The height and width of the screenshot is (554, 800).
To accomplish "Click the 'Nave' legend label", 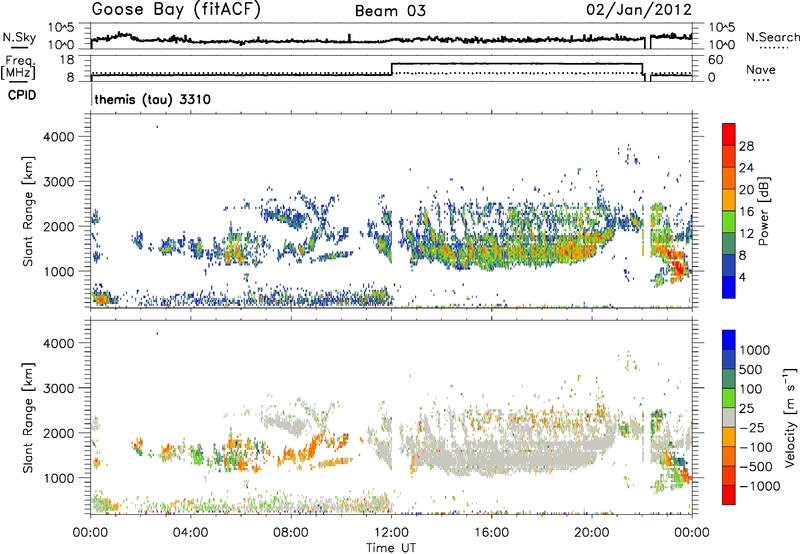I will (761, 70).
